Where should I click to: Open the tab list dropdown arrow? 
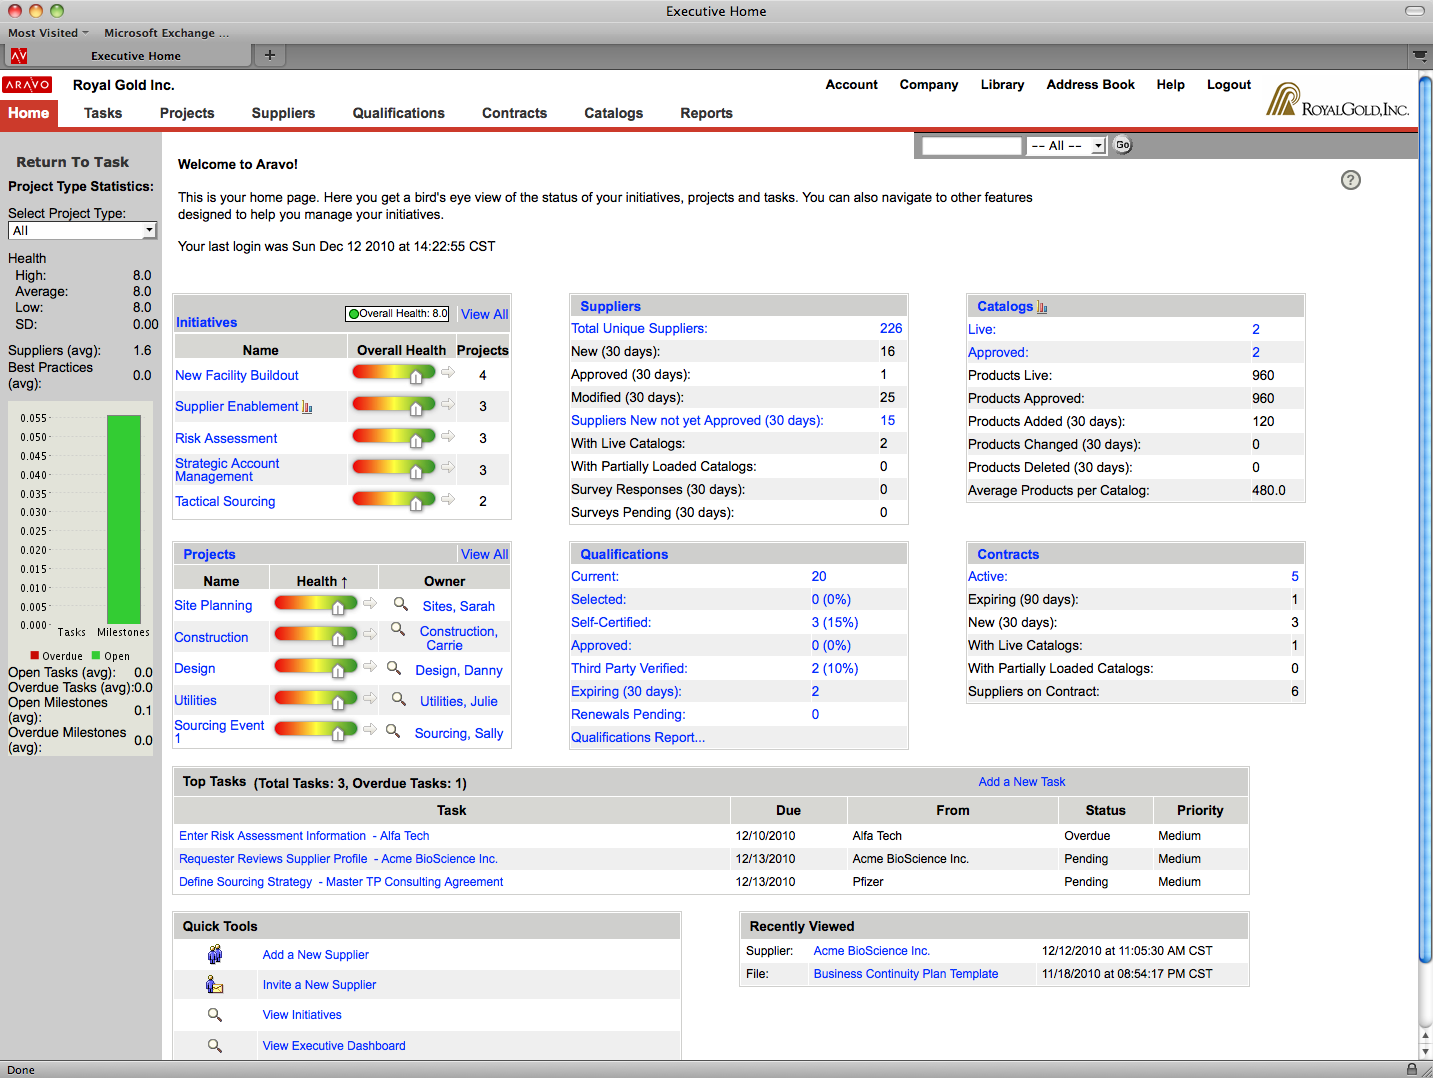(x=1420, y=56)
